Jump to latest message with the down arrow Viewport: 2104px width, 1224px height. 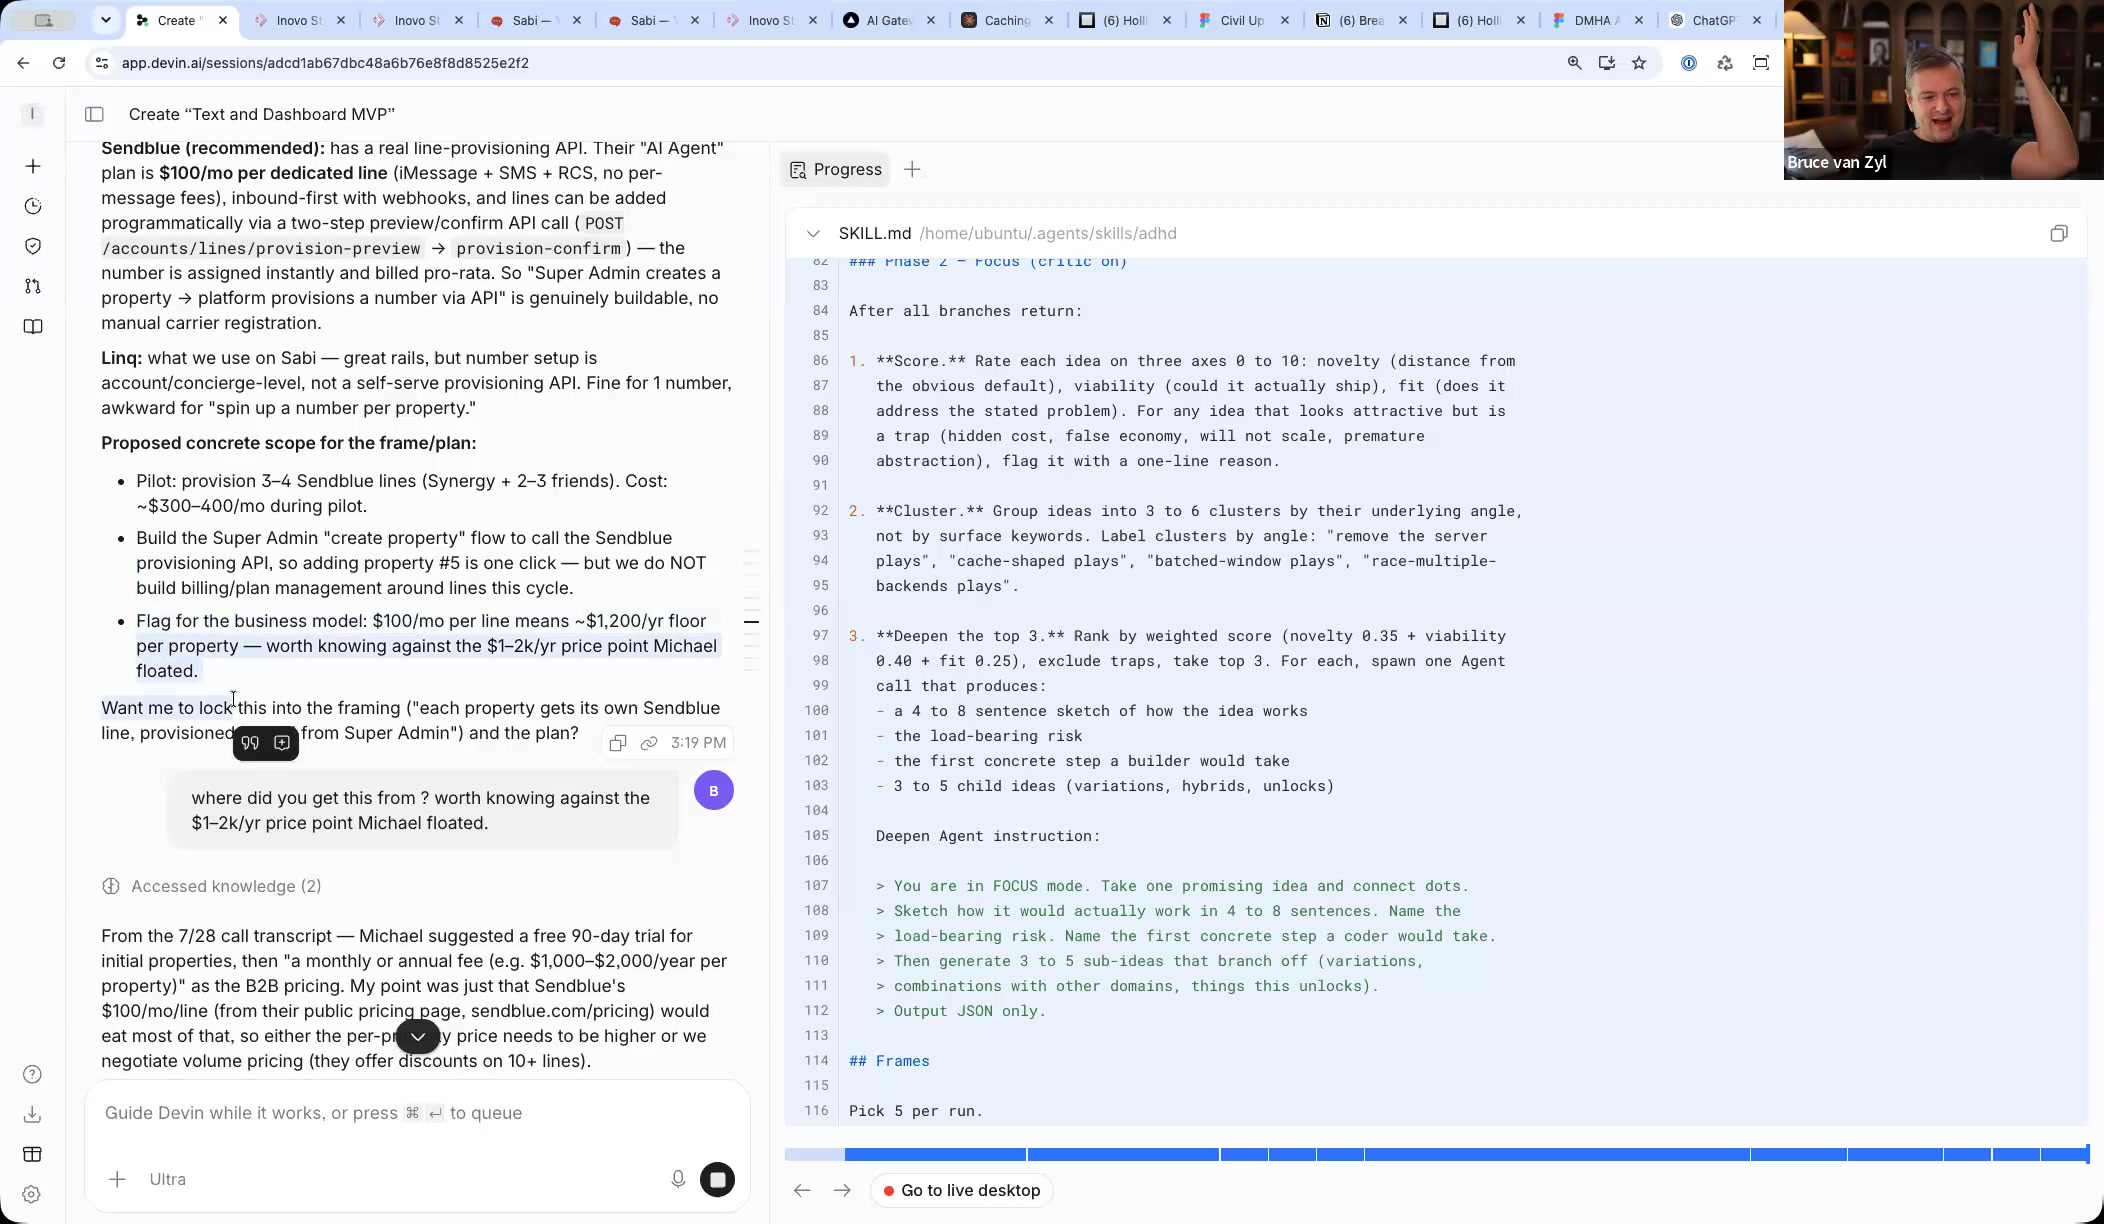point(418,1036)
